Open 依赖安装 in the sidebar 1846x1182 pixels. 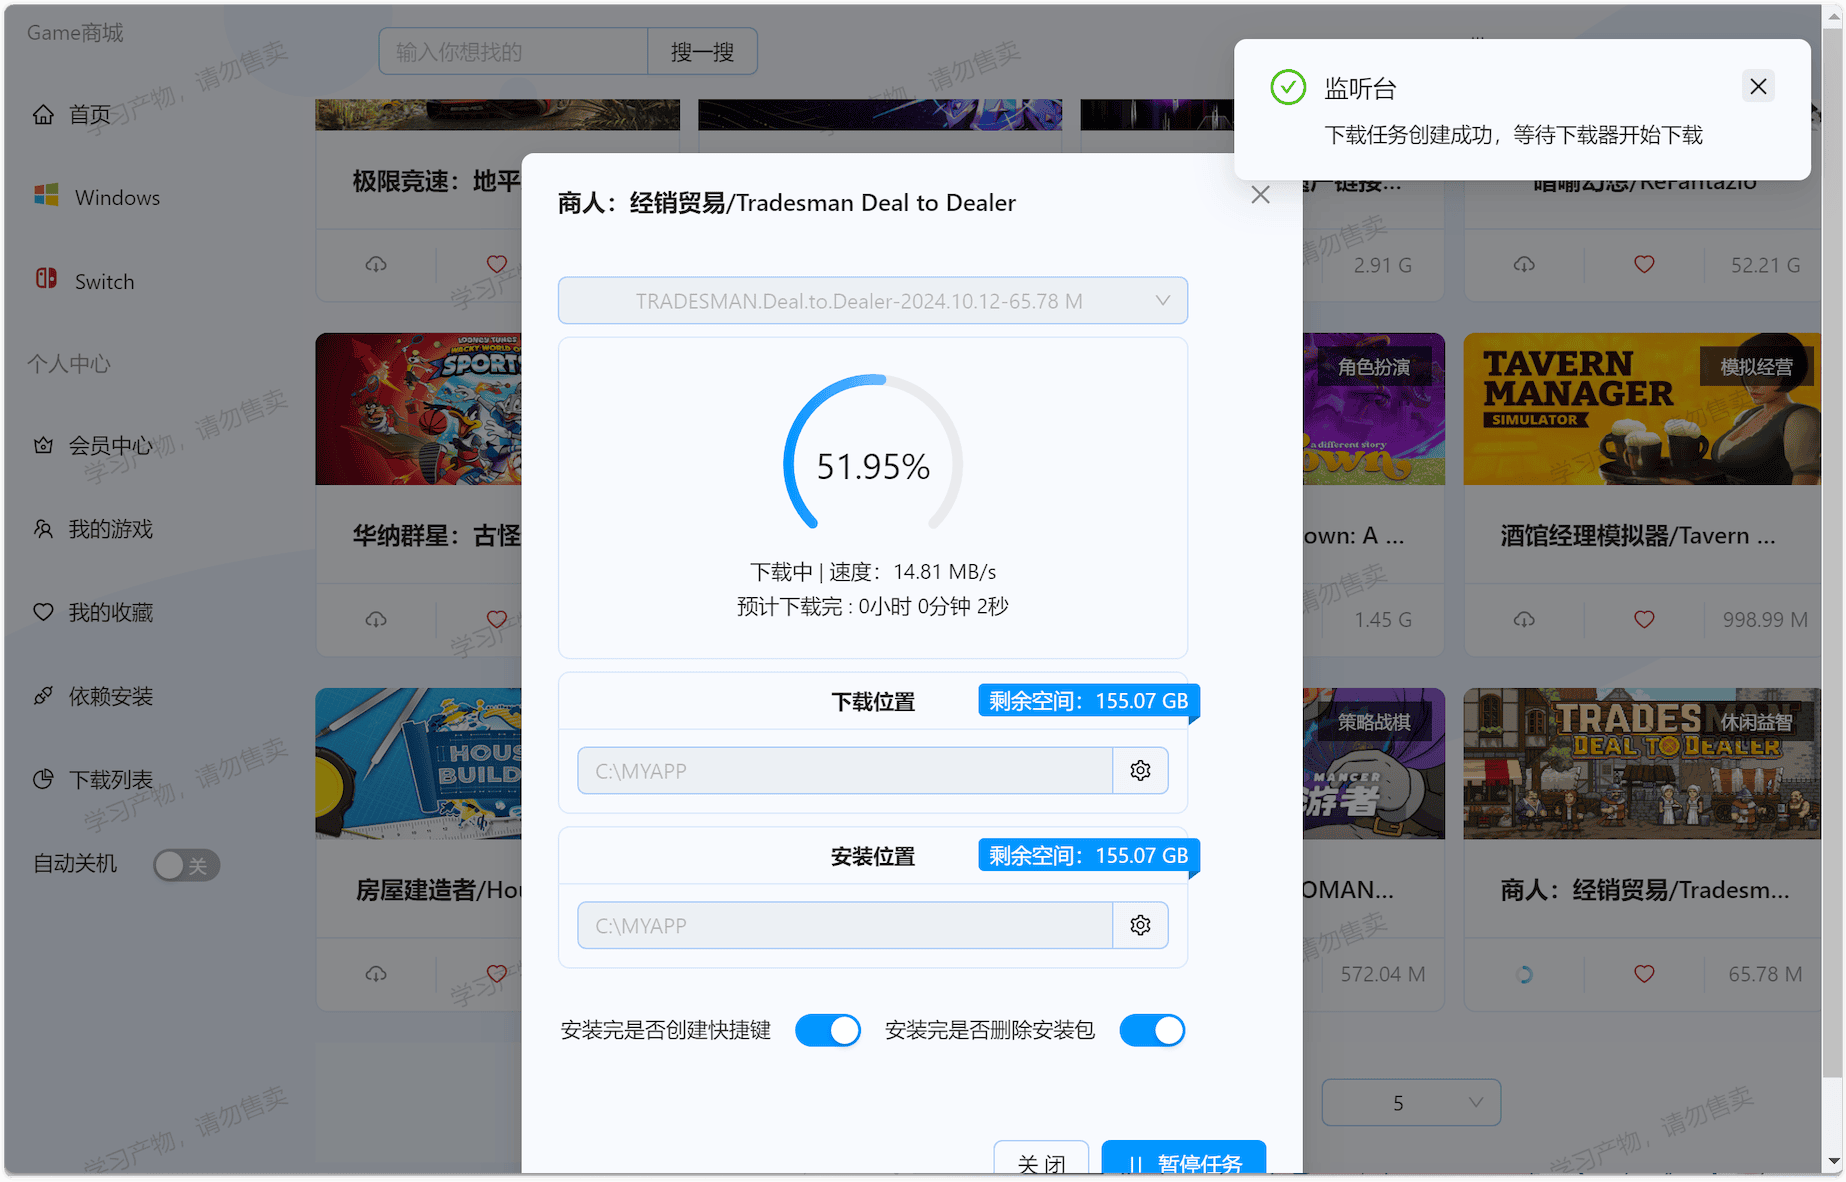[110, 696]
